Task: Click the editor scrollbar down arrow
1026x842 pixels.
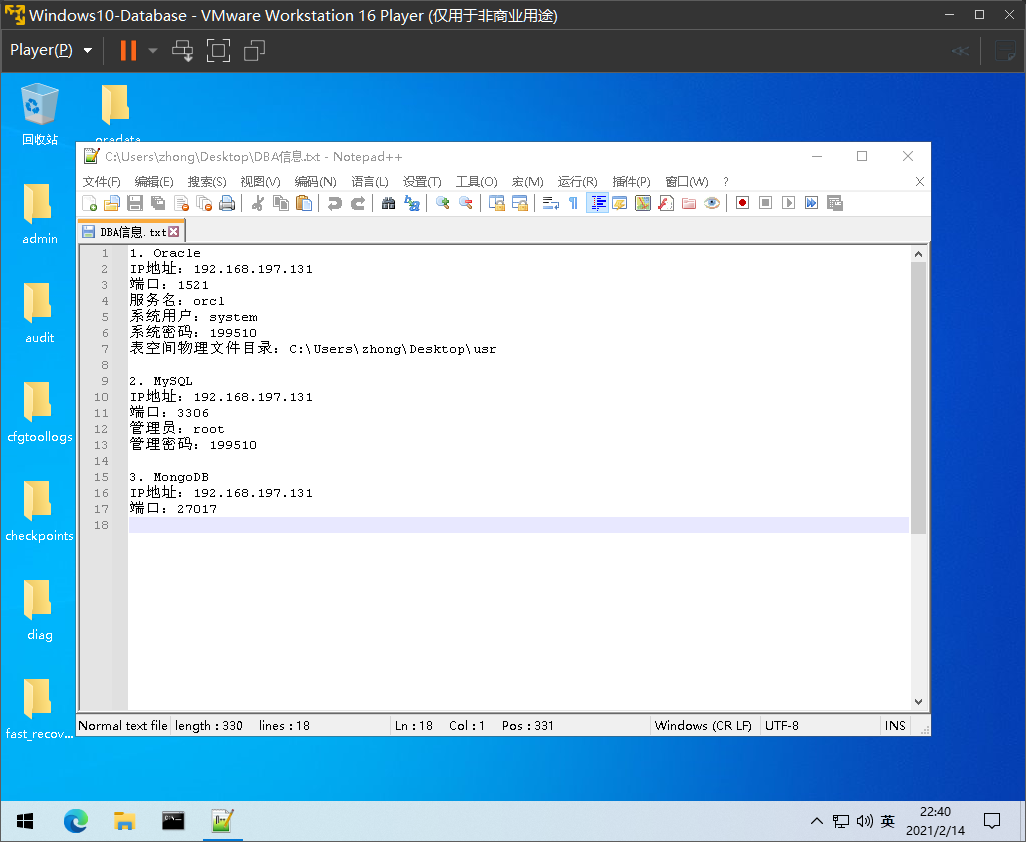Action: 918,701
